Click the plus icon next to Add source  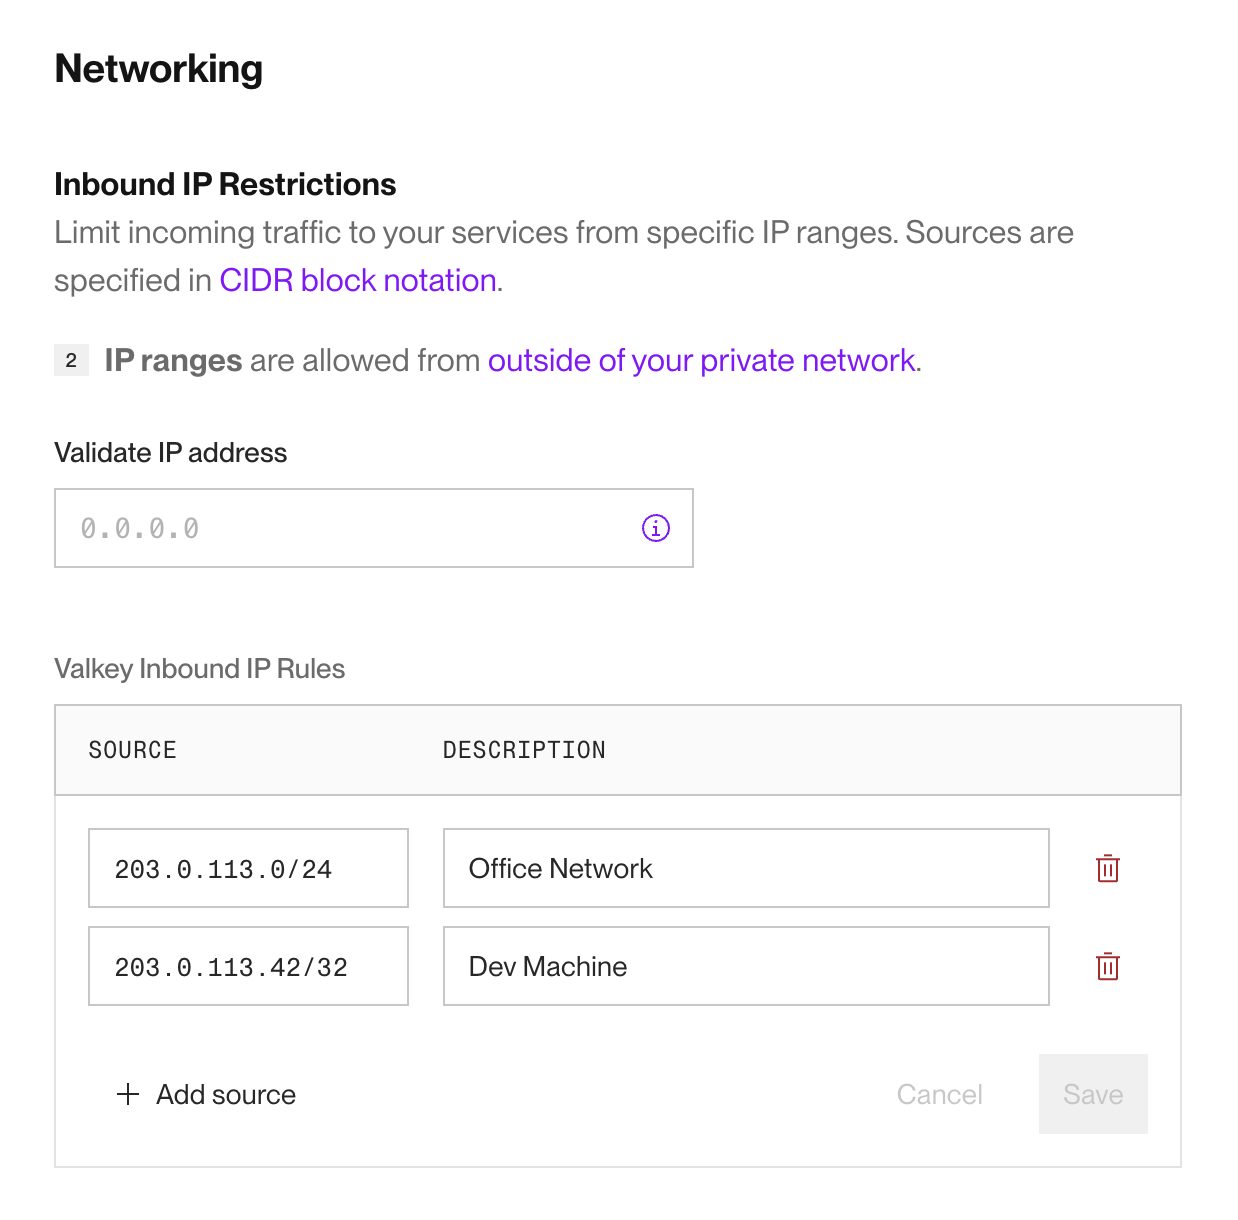click(127, 1094)
